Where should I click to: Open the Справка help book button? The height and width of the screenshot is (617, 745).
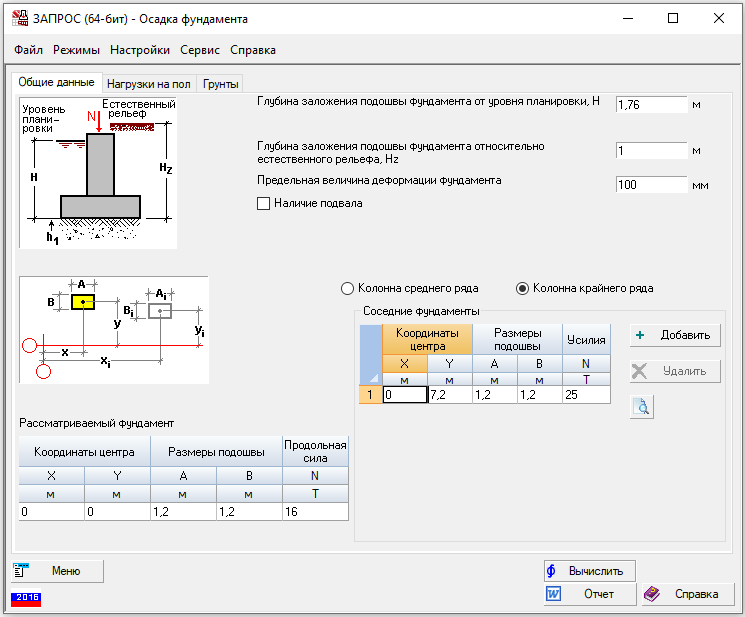point(684,594)
